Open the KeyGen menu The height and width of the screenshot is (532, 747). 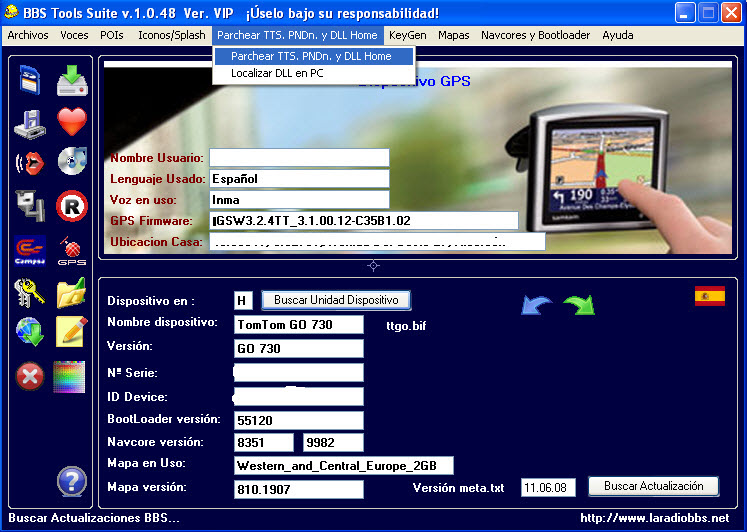pyautogui.click(x=408, y=35)
